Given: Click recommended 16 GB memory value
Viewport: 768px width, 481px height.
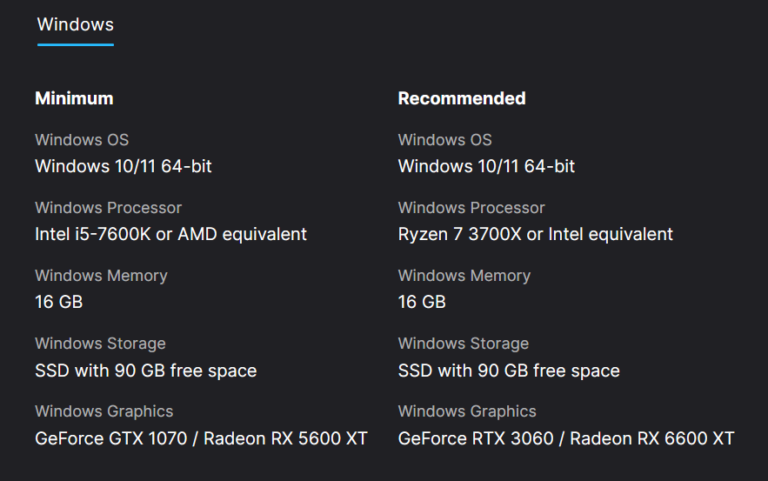Looking at the screenshot, I should (x=422, y=302).
